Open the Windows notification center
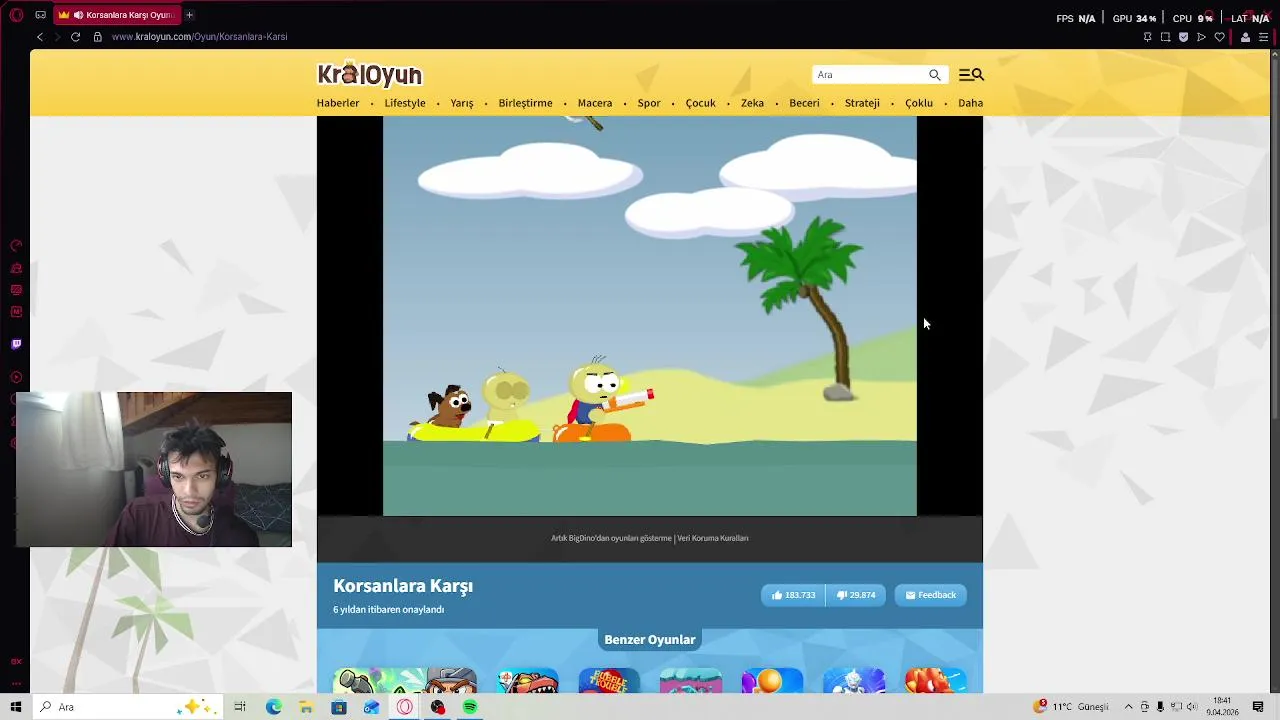1280x720 pixels. (1258, 707)
